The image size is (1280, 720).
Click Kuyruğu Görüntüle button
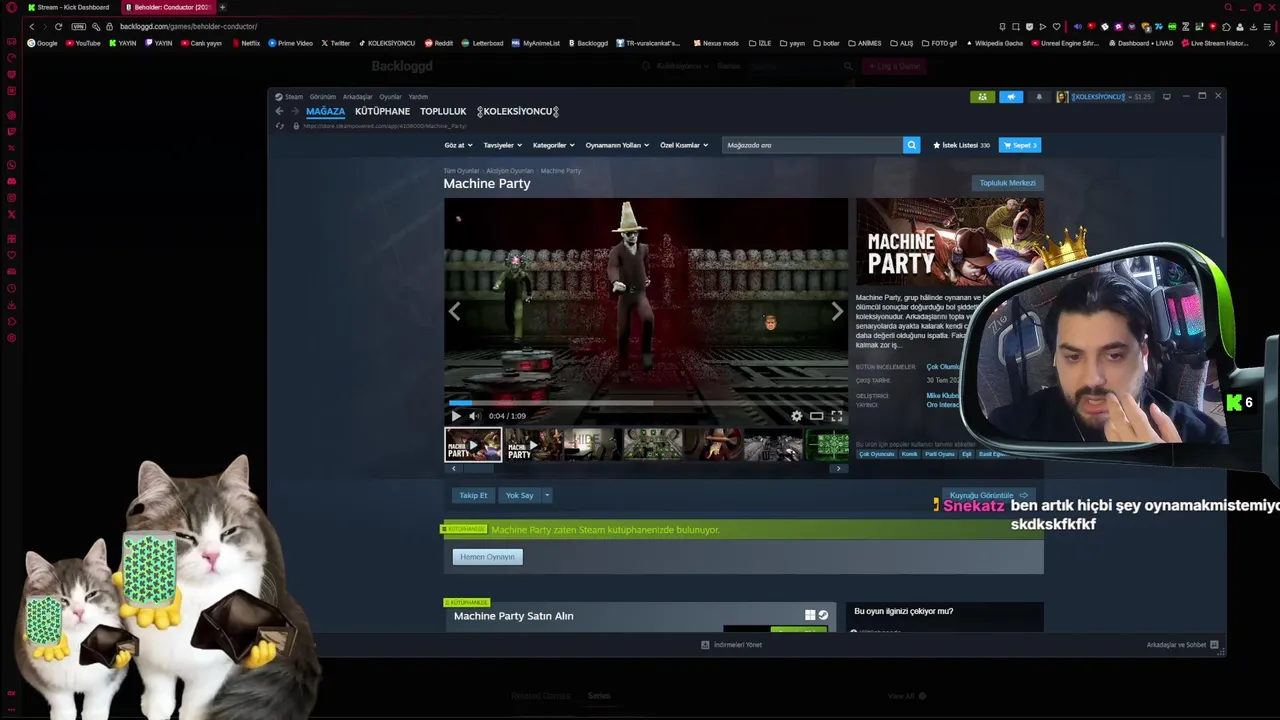click(988, 495)
